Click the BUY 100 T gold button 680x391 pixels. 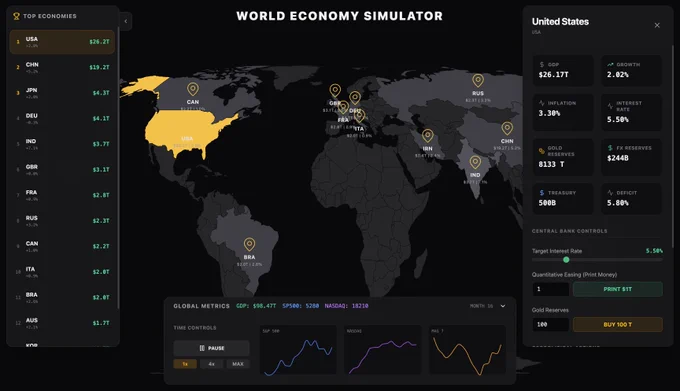click(x=618, y=324)
